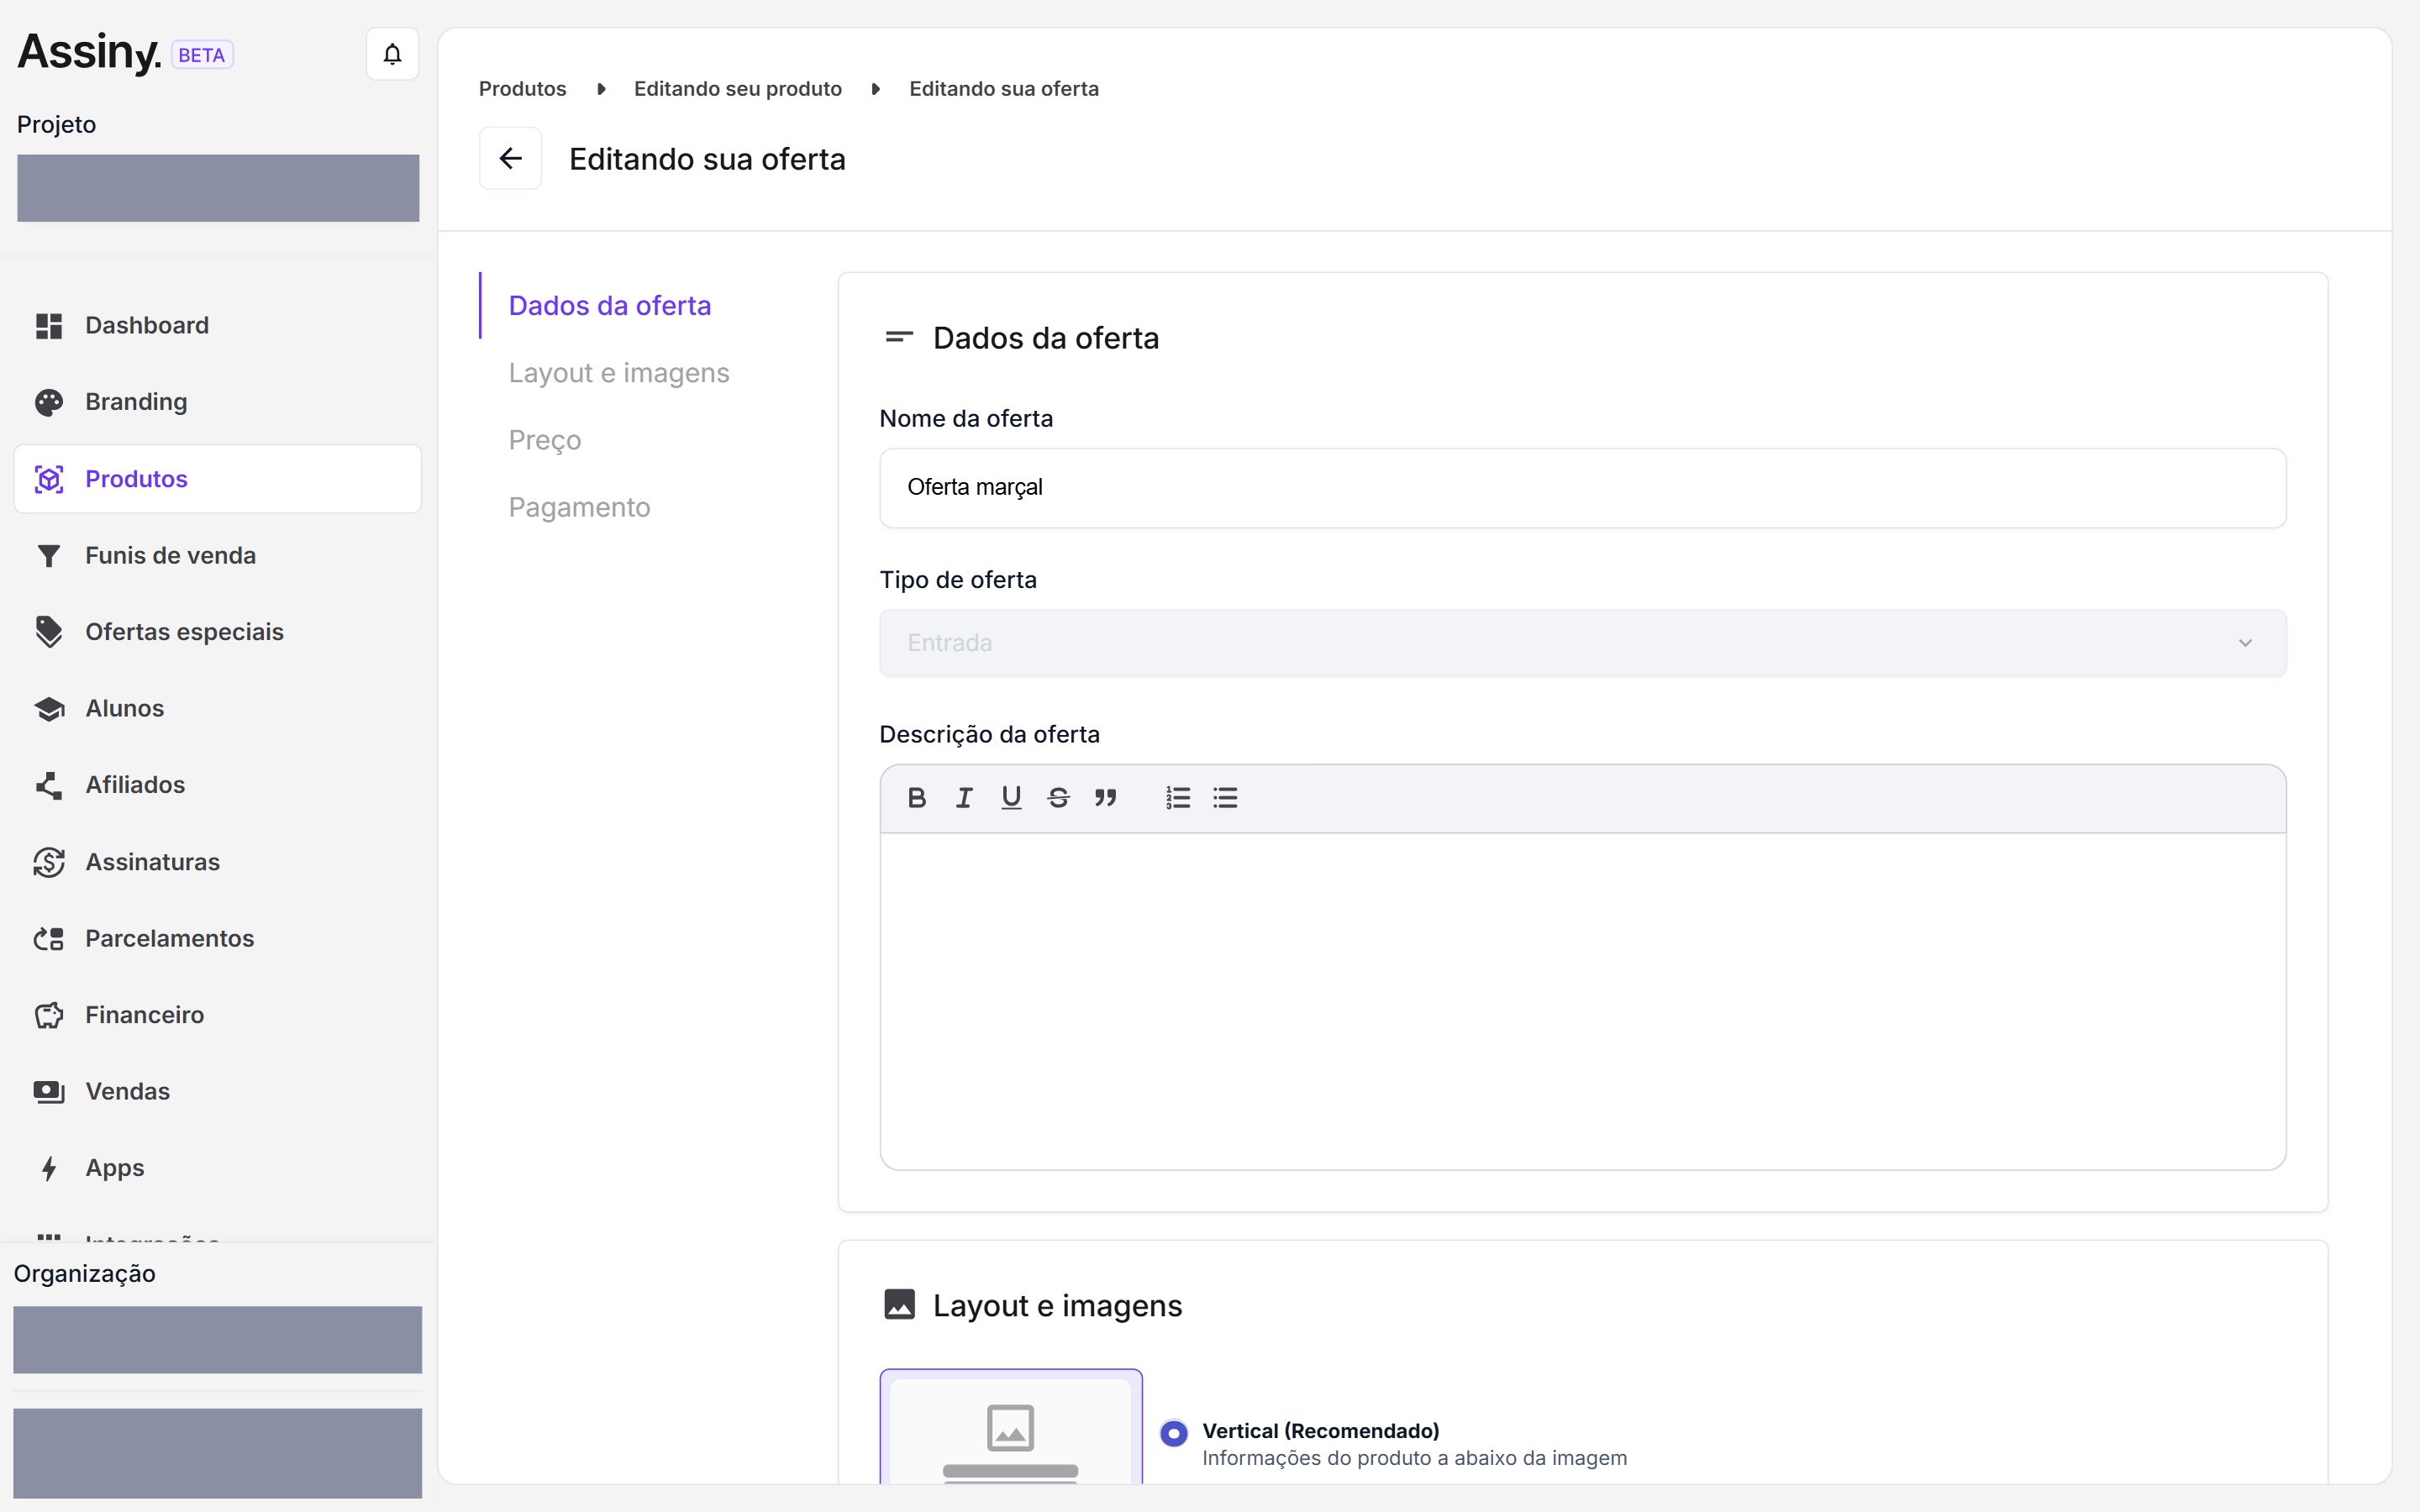Jump to Pagamento section tab

point(579,507)
